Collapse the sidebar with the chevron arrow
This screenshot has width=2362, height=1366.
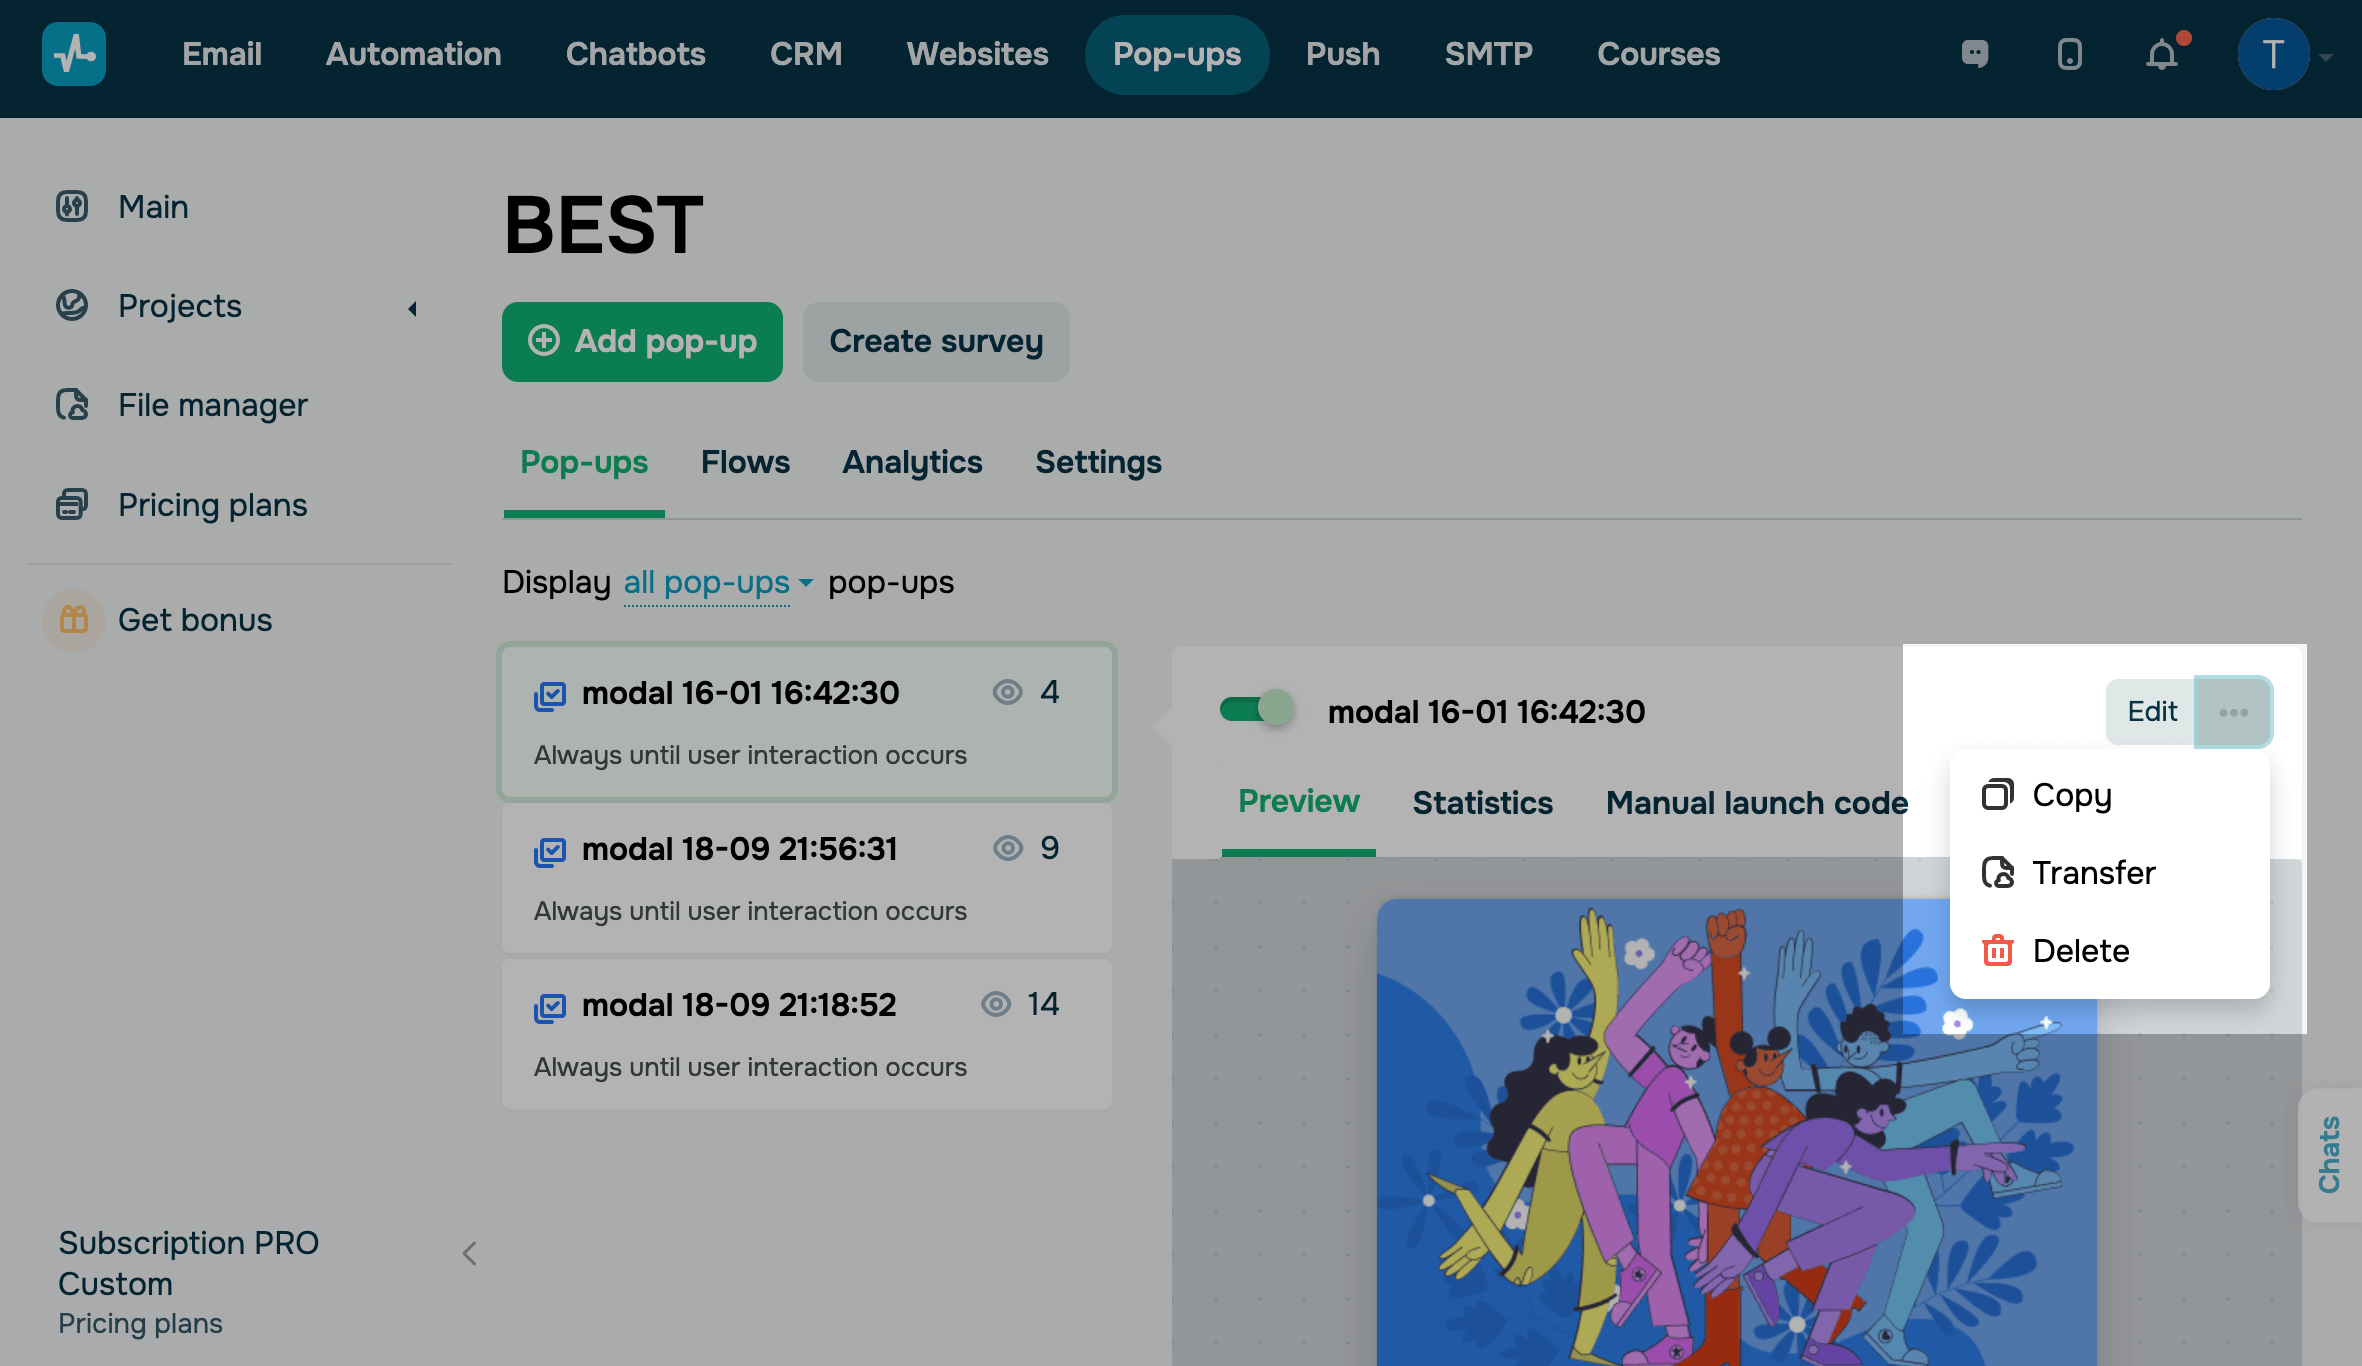click(469, 1253)
